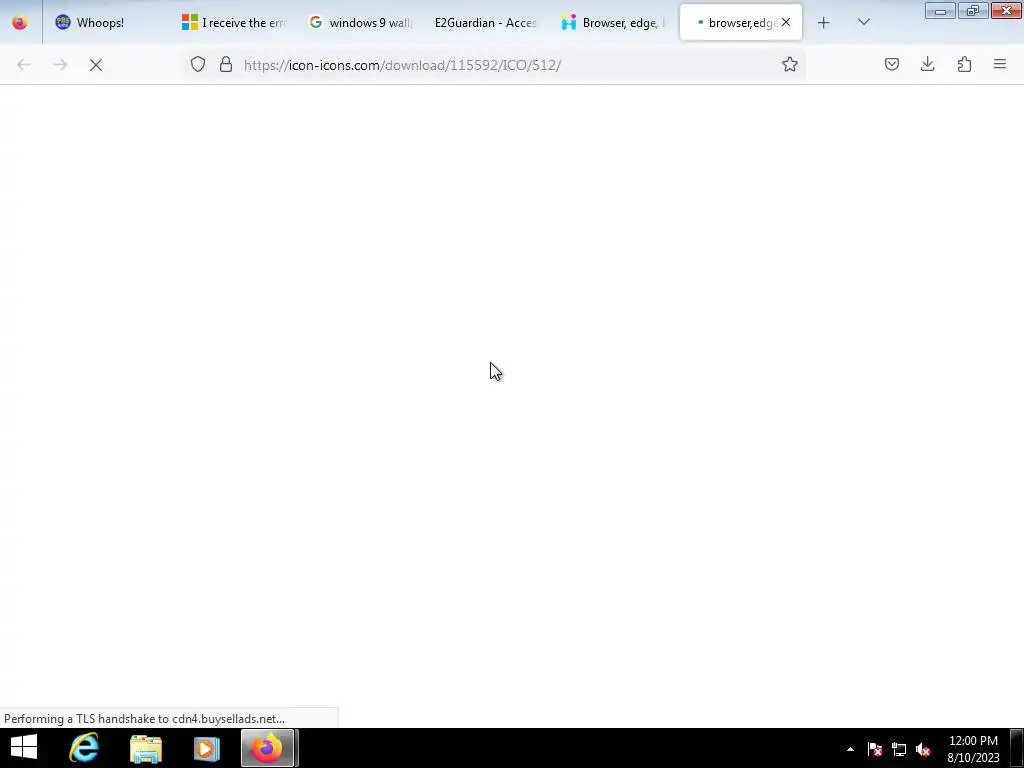Open the Firefox application menu

1000,65
